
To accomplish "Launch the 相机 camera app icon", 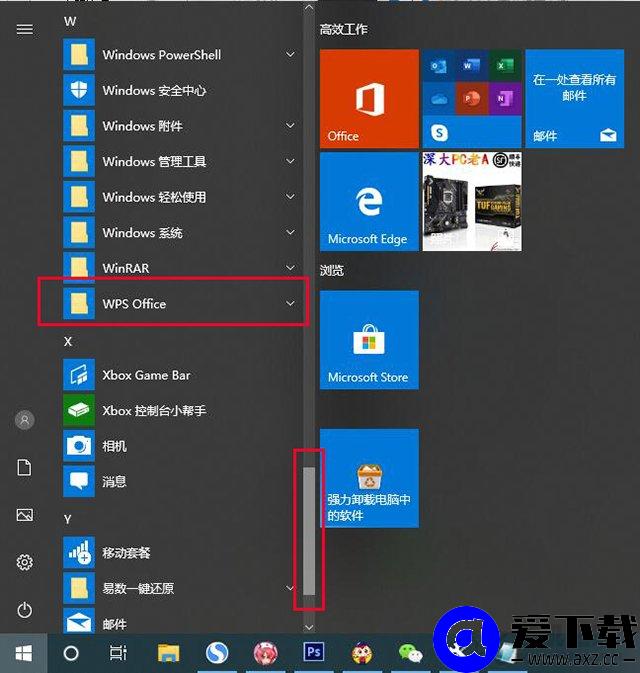I will coord(79,446).
